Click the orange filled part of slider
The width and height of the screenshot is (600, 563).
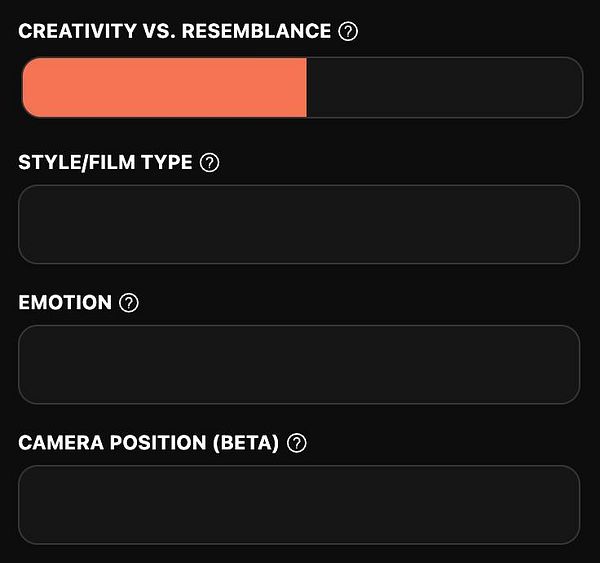point(165,87)
